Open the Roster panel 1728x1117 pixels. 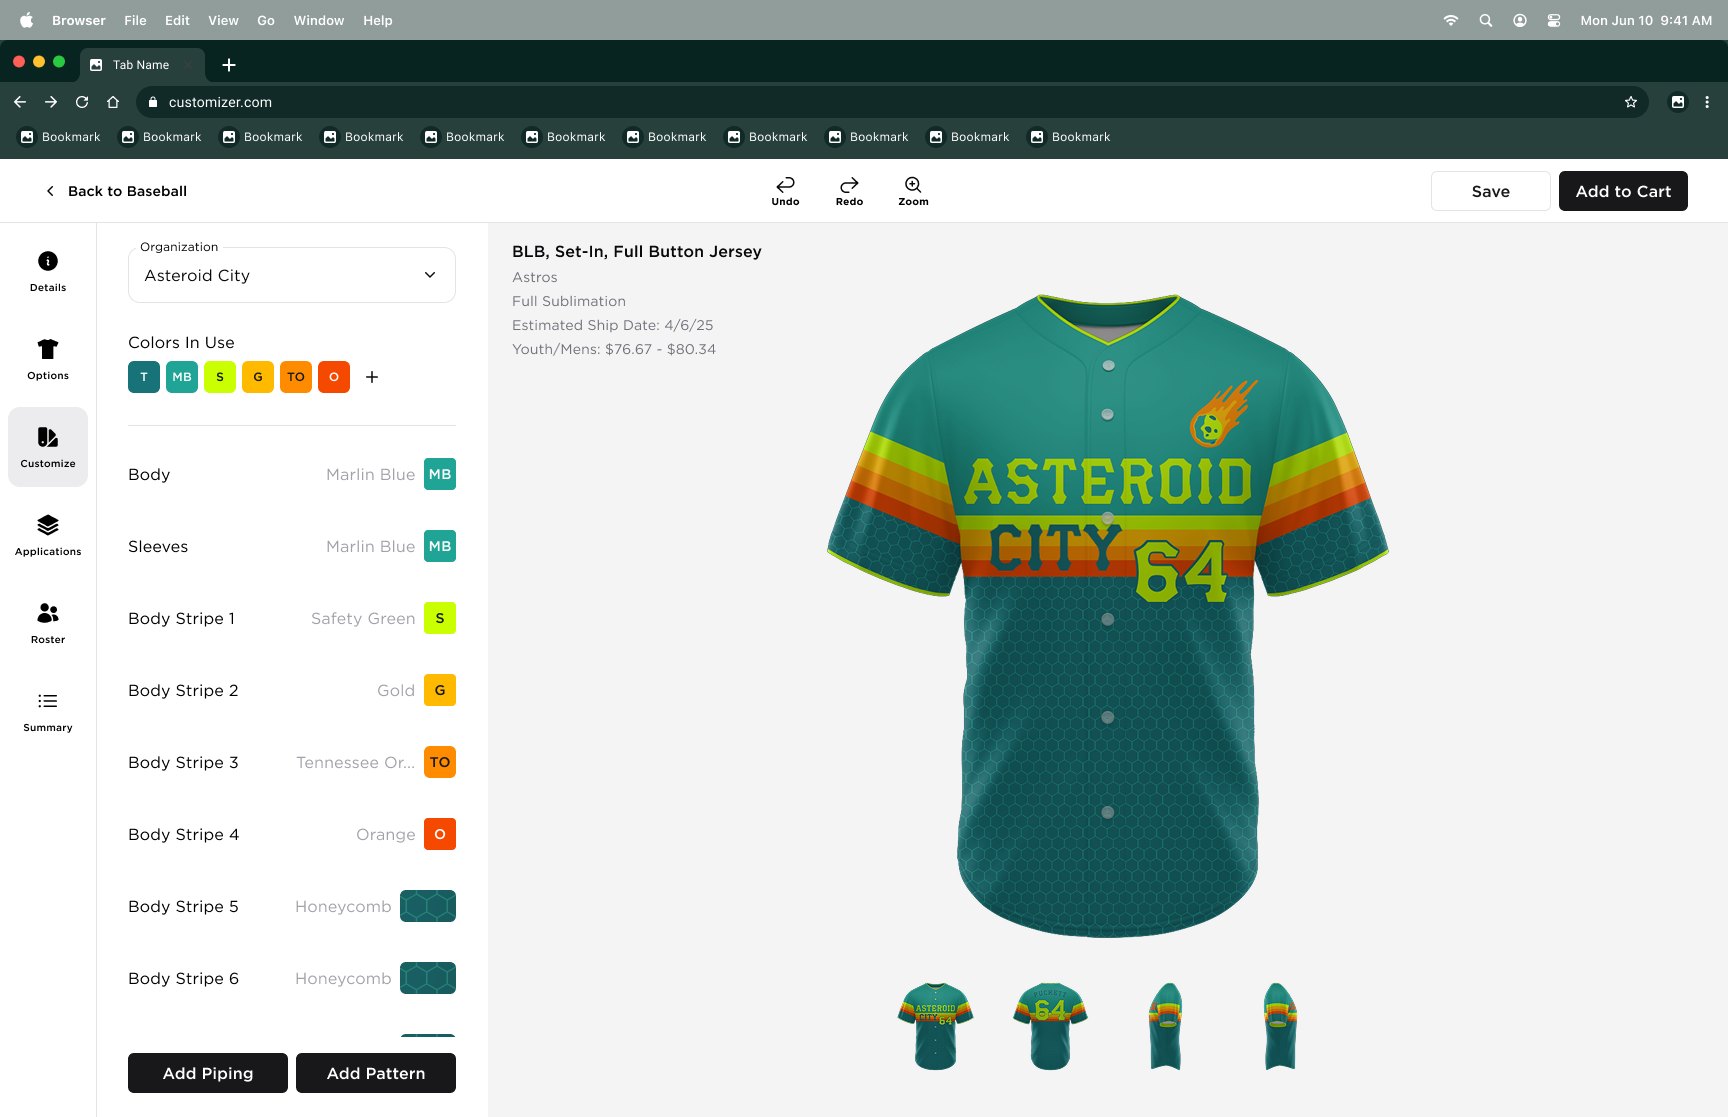pos(48,623)
